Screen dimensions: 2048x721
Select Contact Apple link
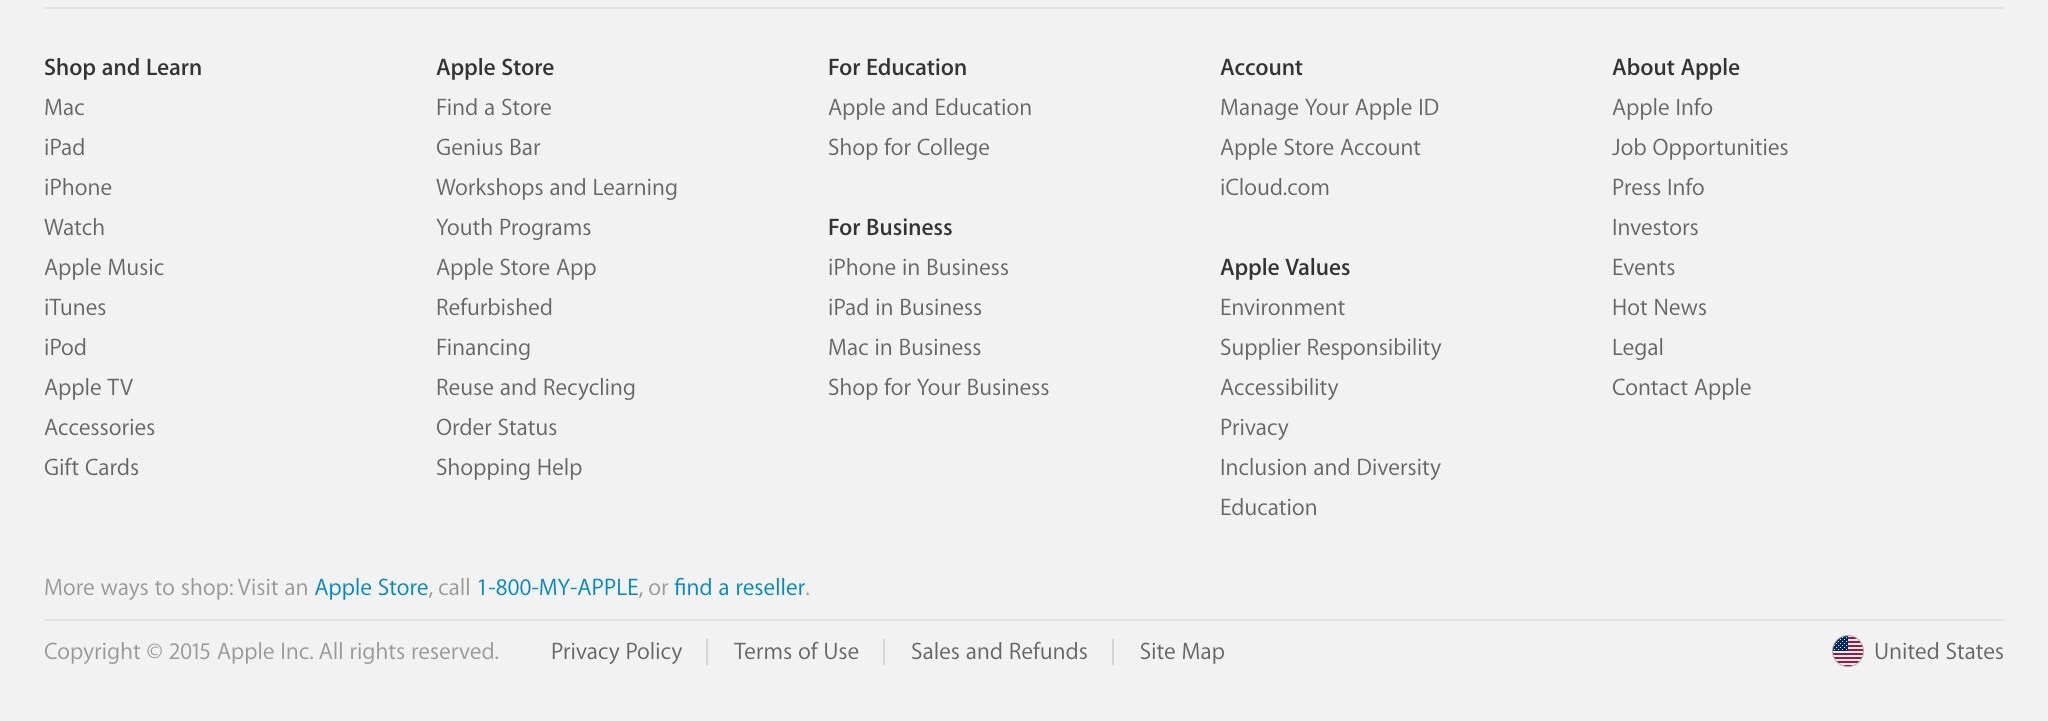click(1681, 388)
